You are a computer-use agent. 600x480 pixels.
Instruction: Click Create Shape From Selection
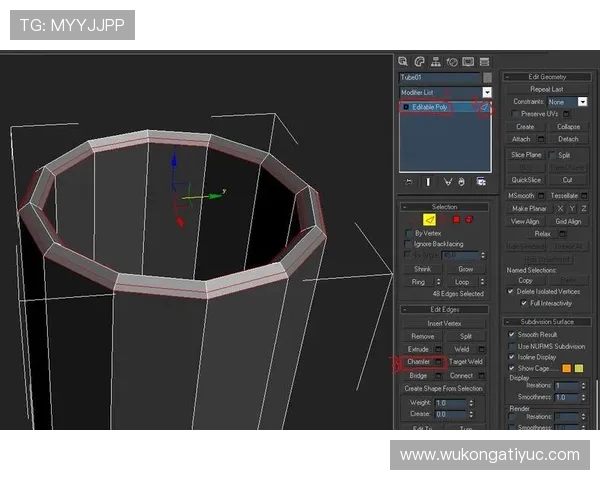pos(443,388)
